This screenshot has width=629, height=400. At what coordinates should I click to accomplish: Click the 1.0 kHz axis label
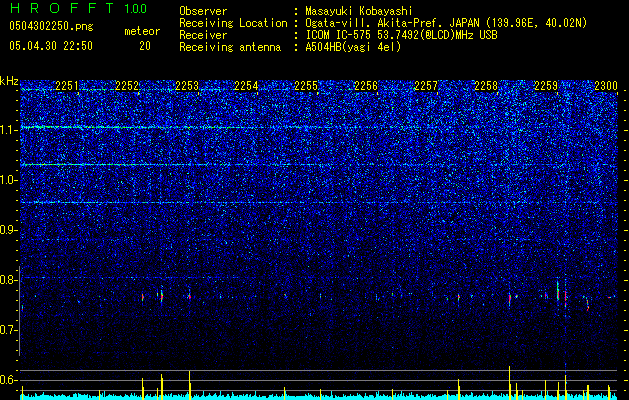coord(8,180)
